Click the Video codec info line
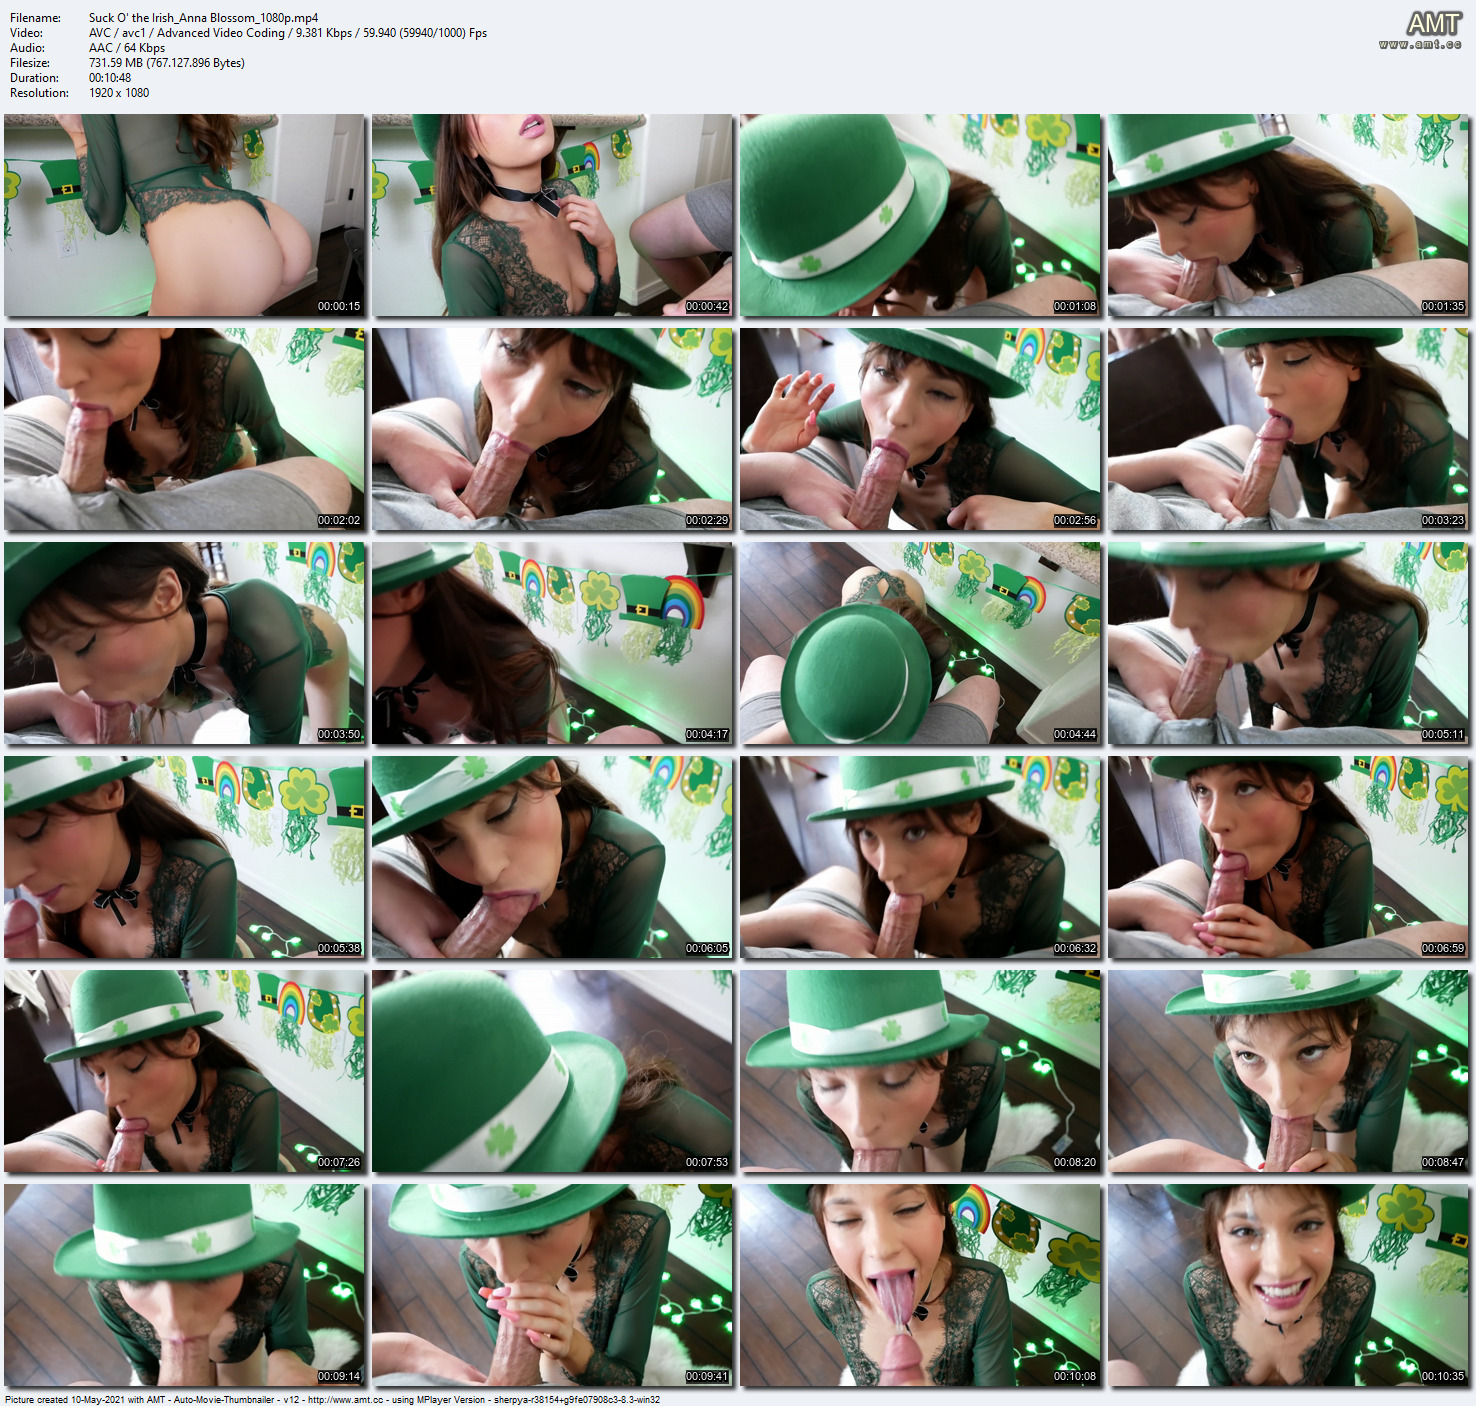 [x=287, y=33]
